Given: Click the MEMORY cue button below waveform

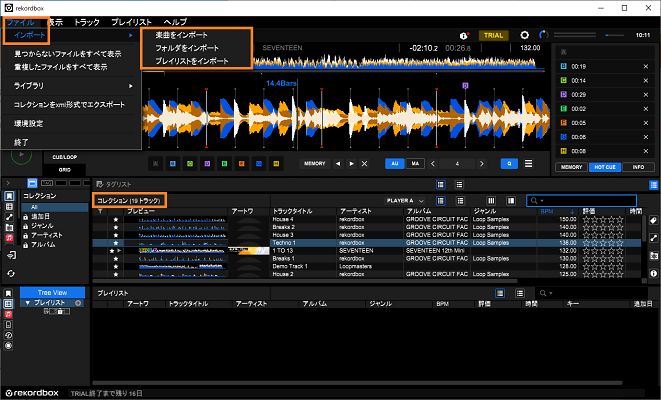Looking at the screenshot, I should tap(314, 164).
